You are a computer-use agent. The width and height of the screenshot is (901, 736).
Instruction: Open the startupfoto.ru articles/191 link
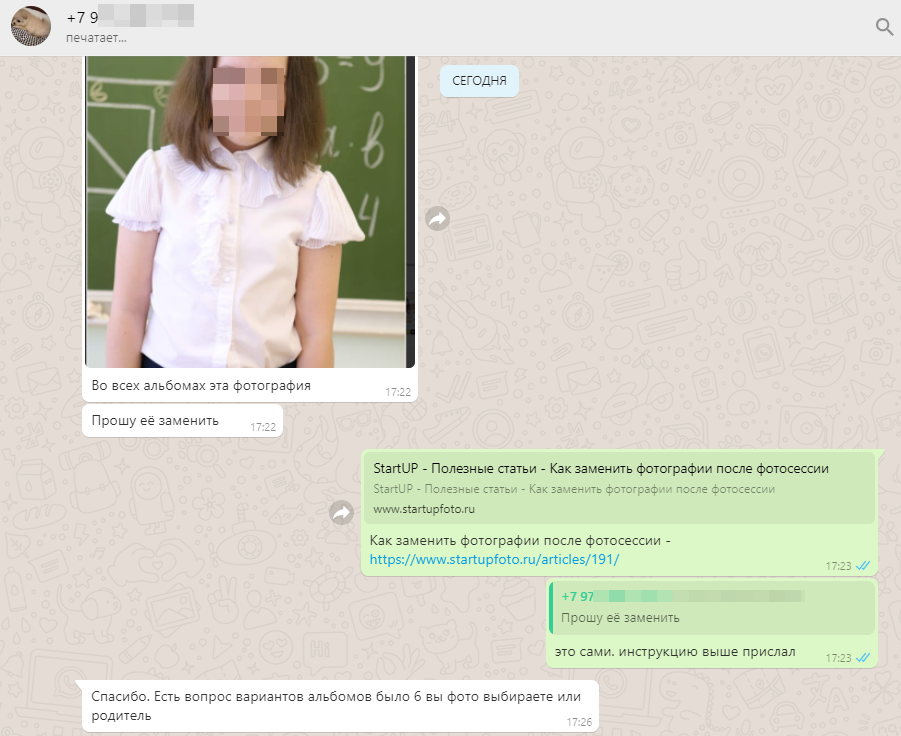click(x=494, y=559)
